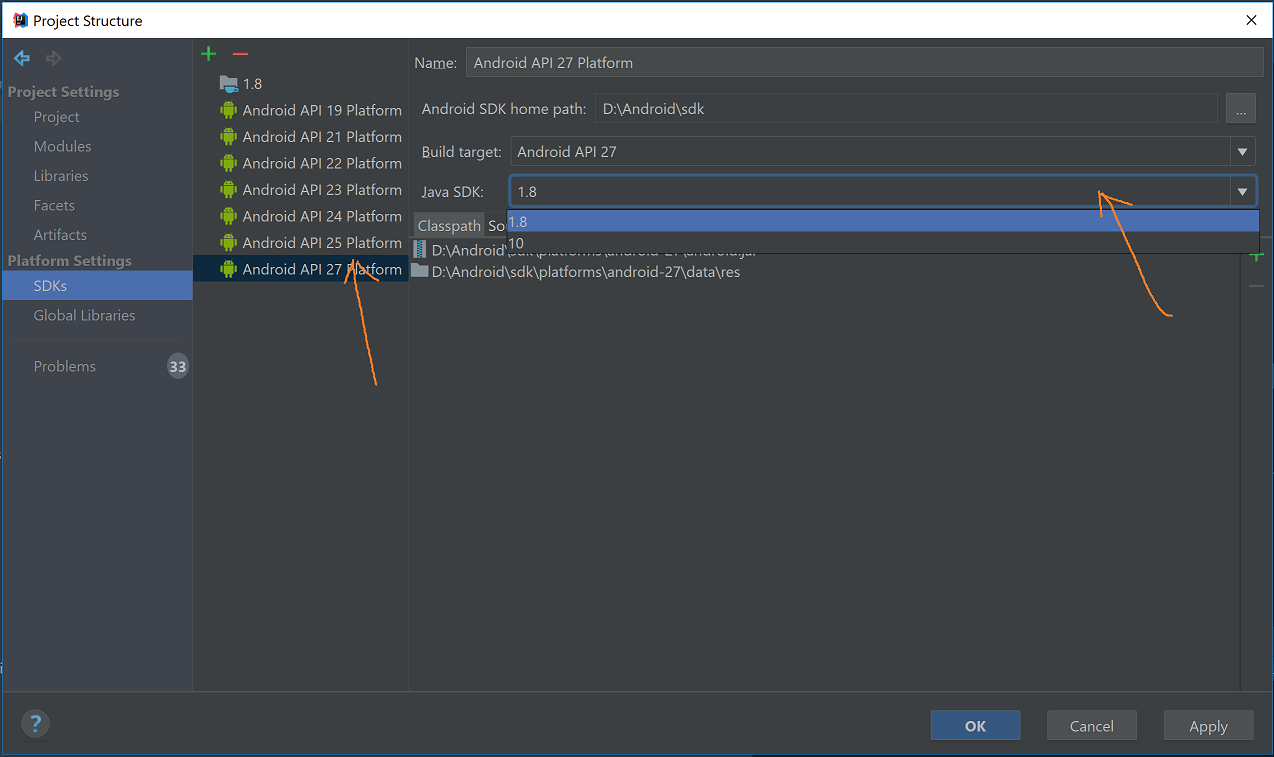
Task: Select Android API 19 Platform in list
Action: 322,110
